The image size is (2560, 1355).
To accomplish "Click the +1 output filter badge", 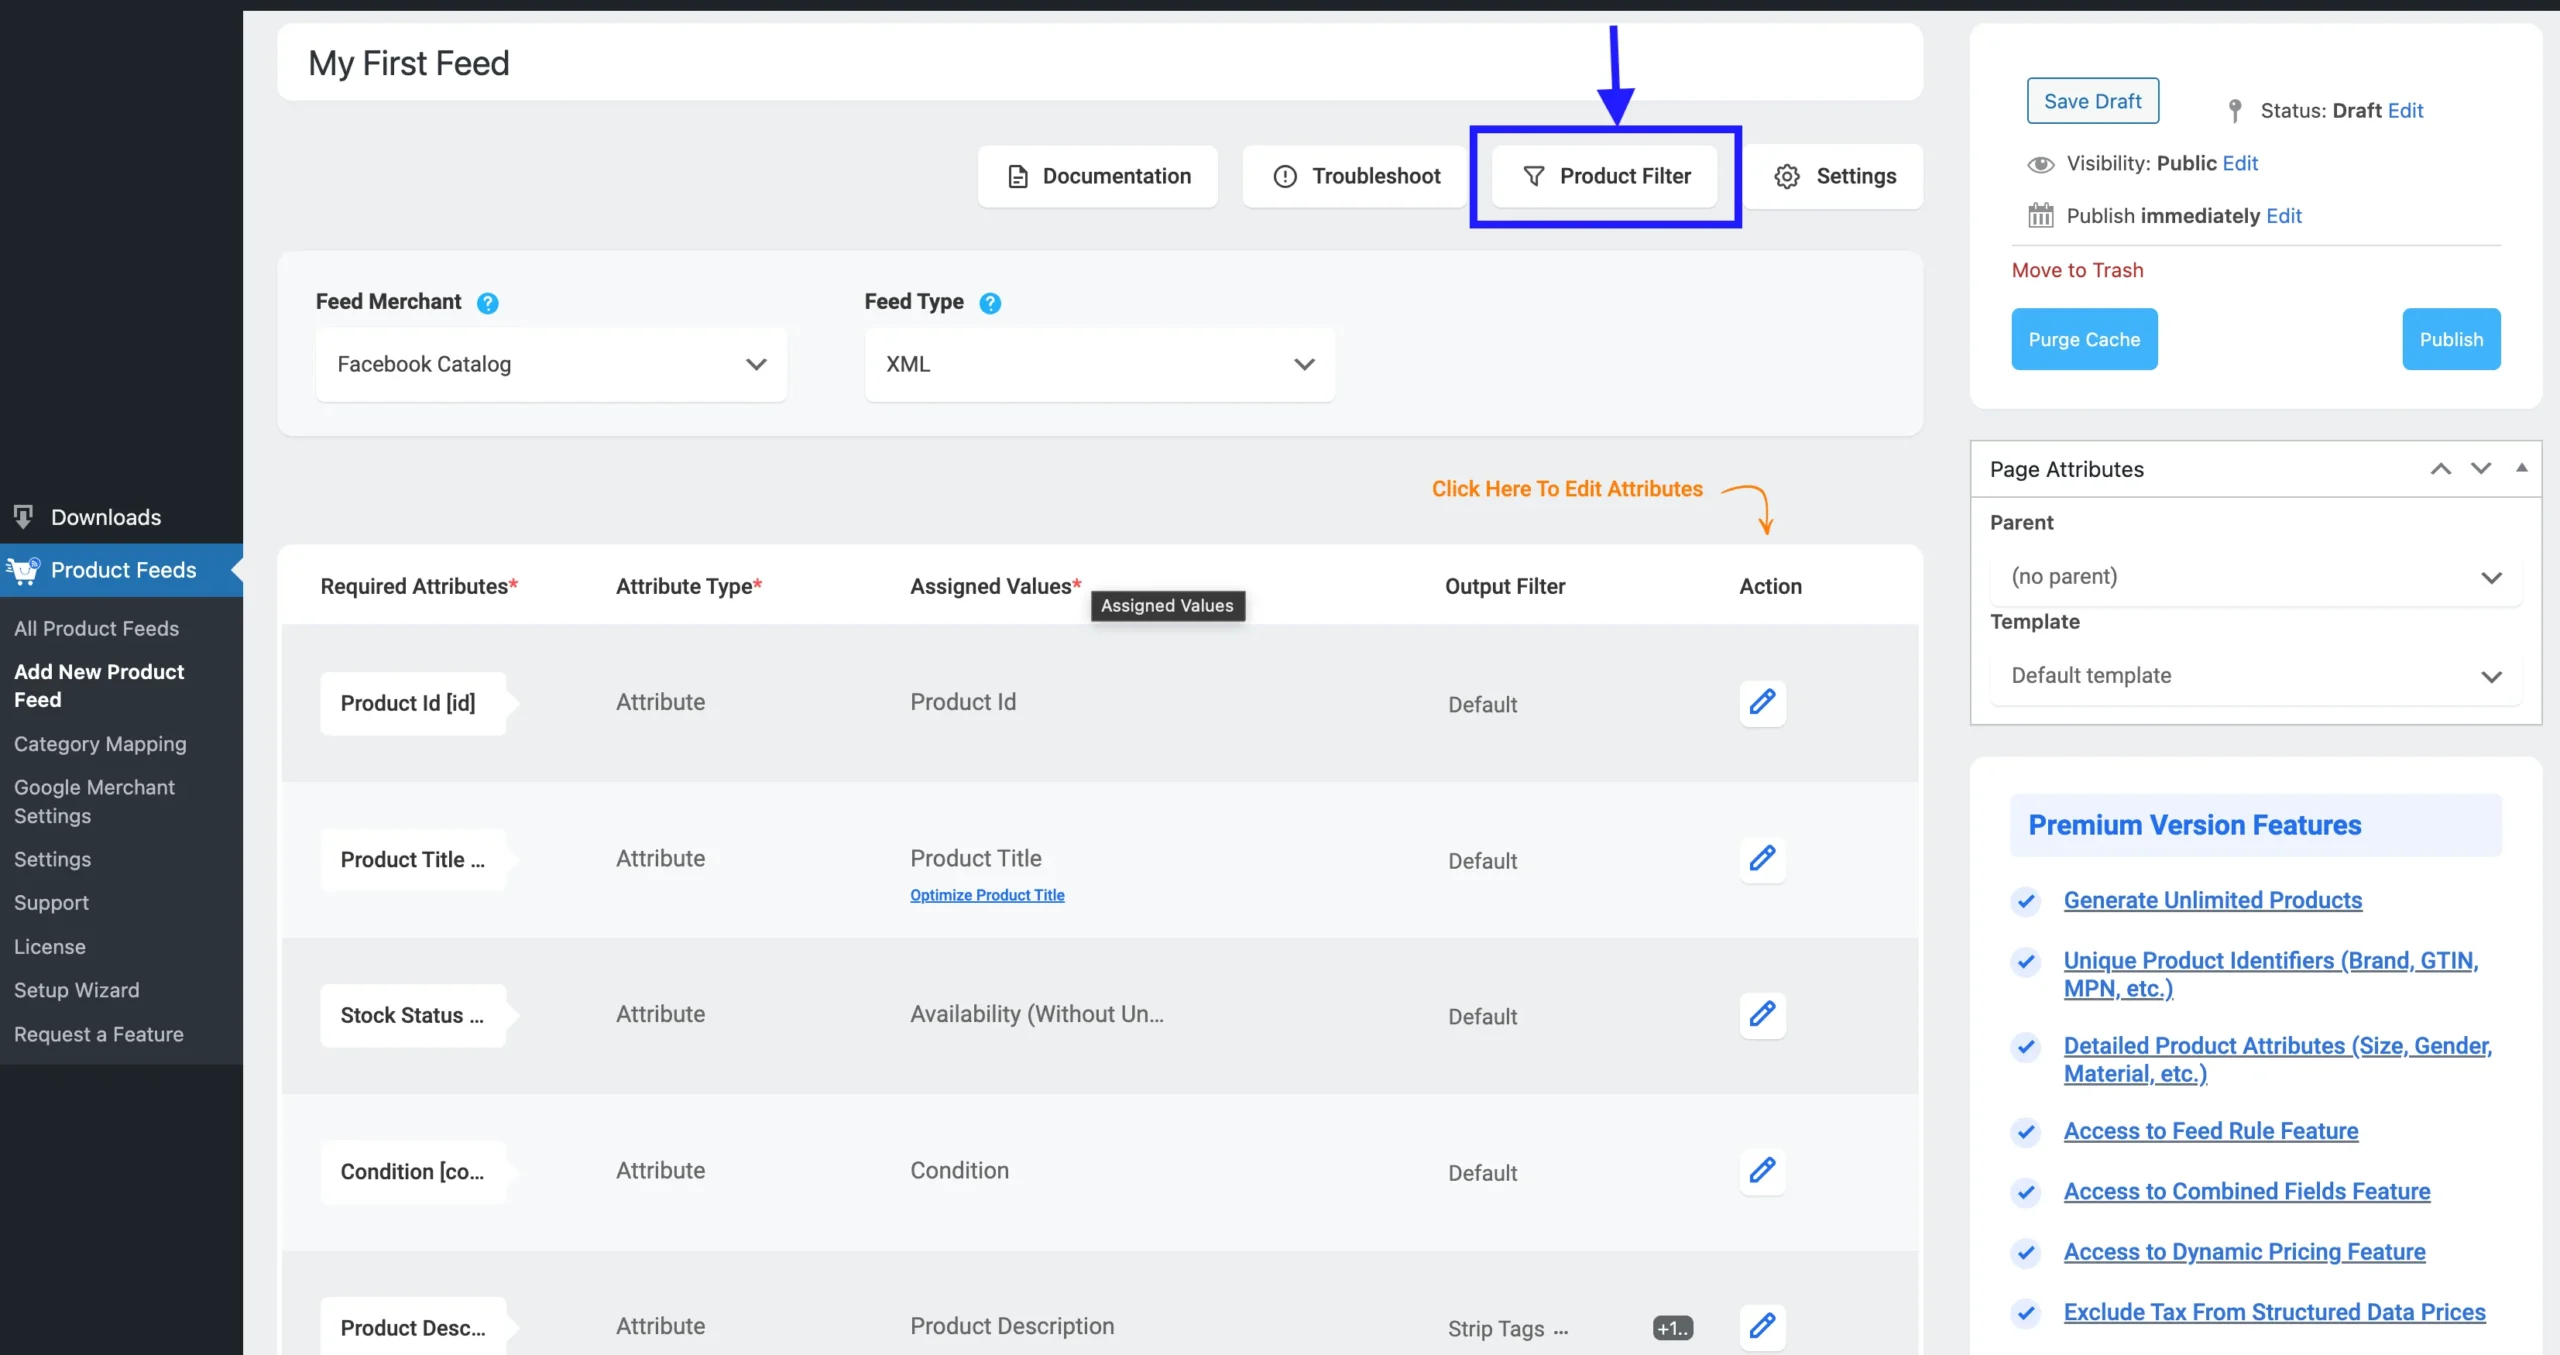I will coord(1672,1328).
